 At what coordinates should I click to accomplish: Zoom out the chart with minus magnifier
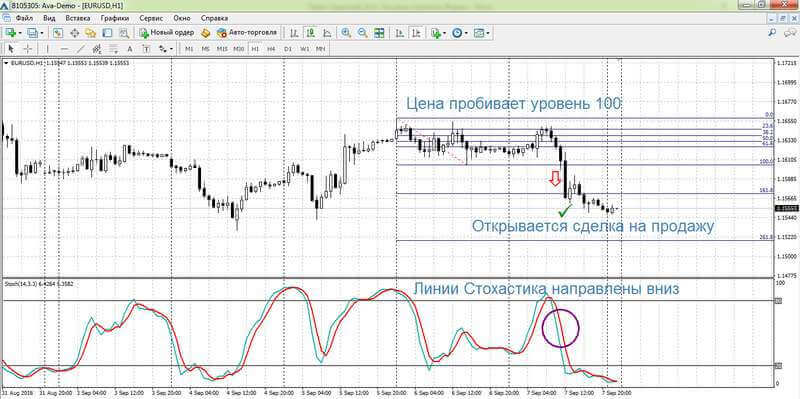[362, 33]
